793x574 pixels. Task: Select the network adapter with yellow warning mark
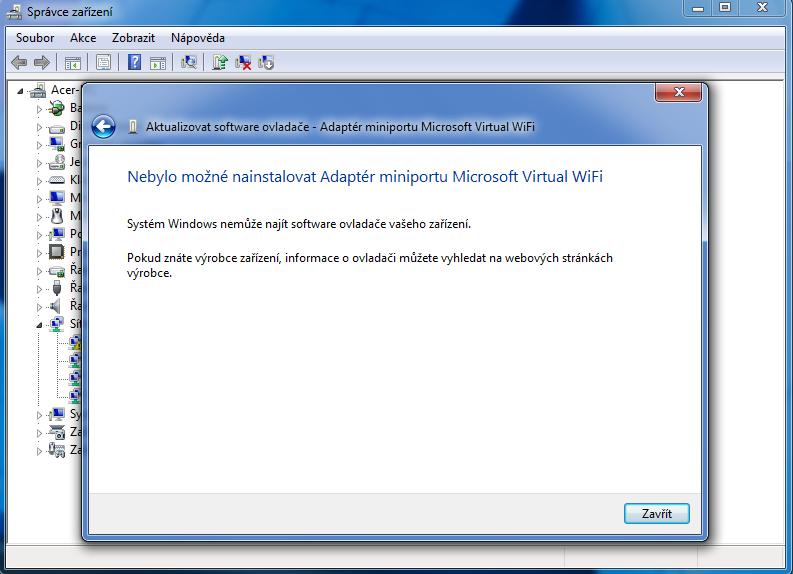tap(75, 342)
